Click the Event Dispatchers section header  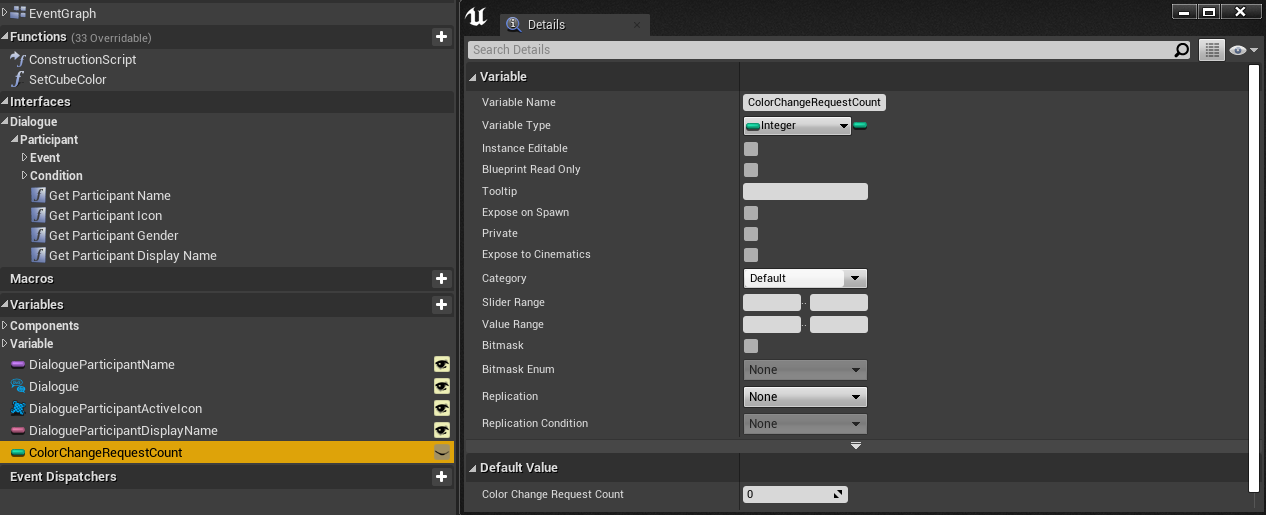pyautogui.click(x=227, y=477)
